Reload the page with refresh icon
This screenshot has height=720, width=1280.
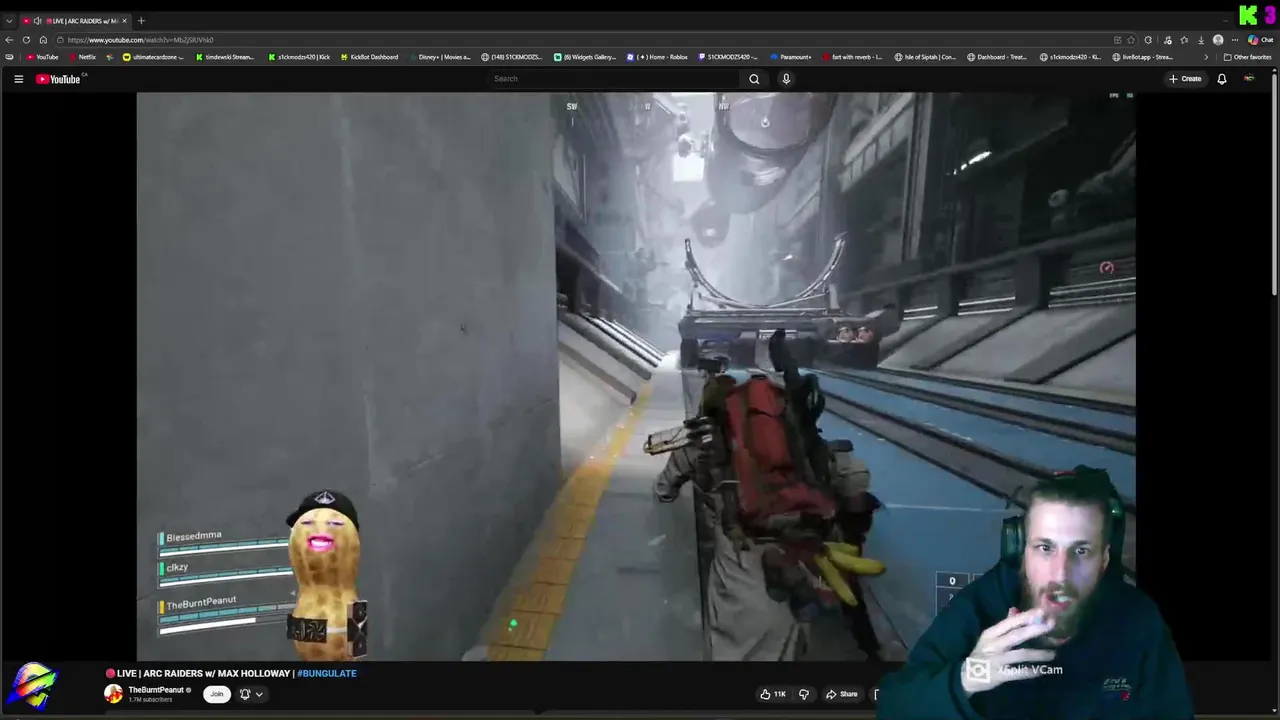coord(26,40)
